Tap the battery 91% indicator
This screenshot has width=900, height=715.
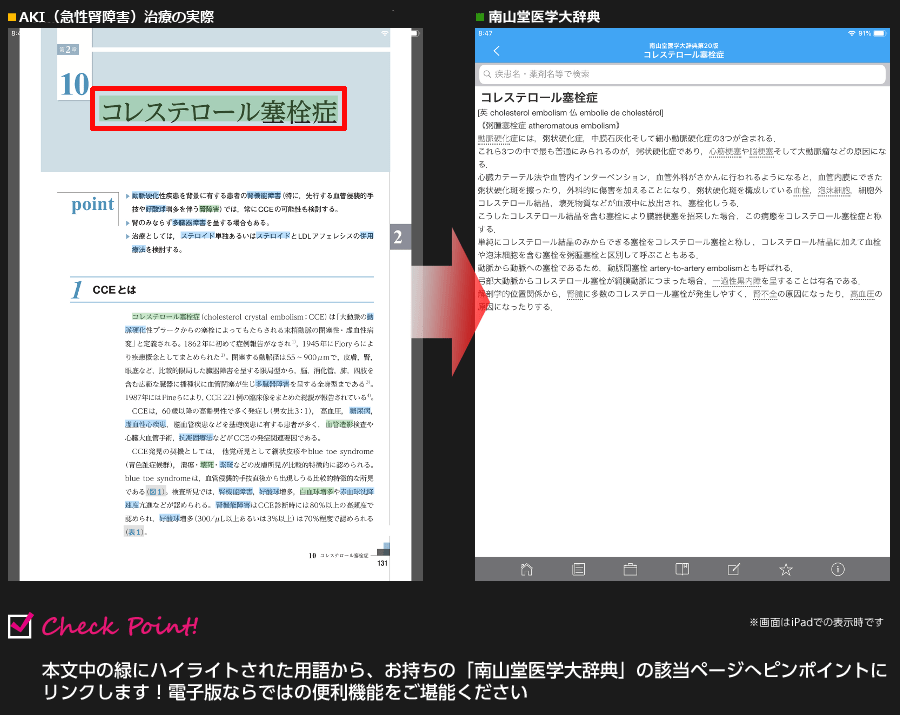point(872,33)
